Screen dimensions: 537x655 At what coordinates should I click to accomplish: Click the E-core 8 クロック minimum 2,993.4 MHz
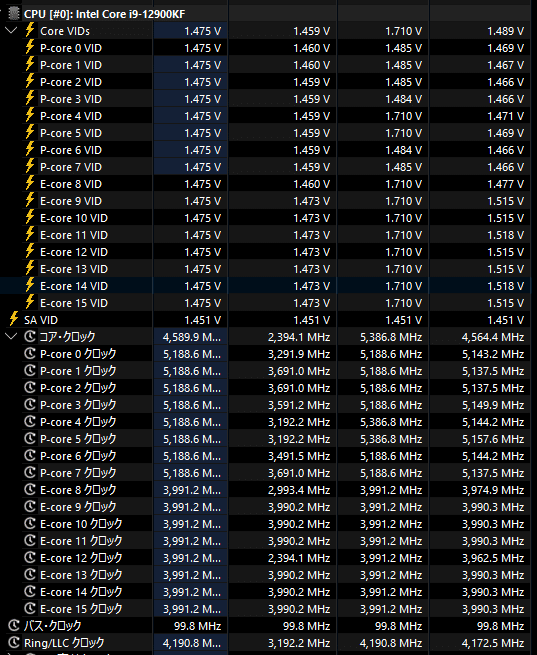pos(299,490)
